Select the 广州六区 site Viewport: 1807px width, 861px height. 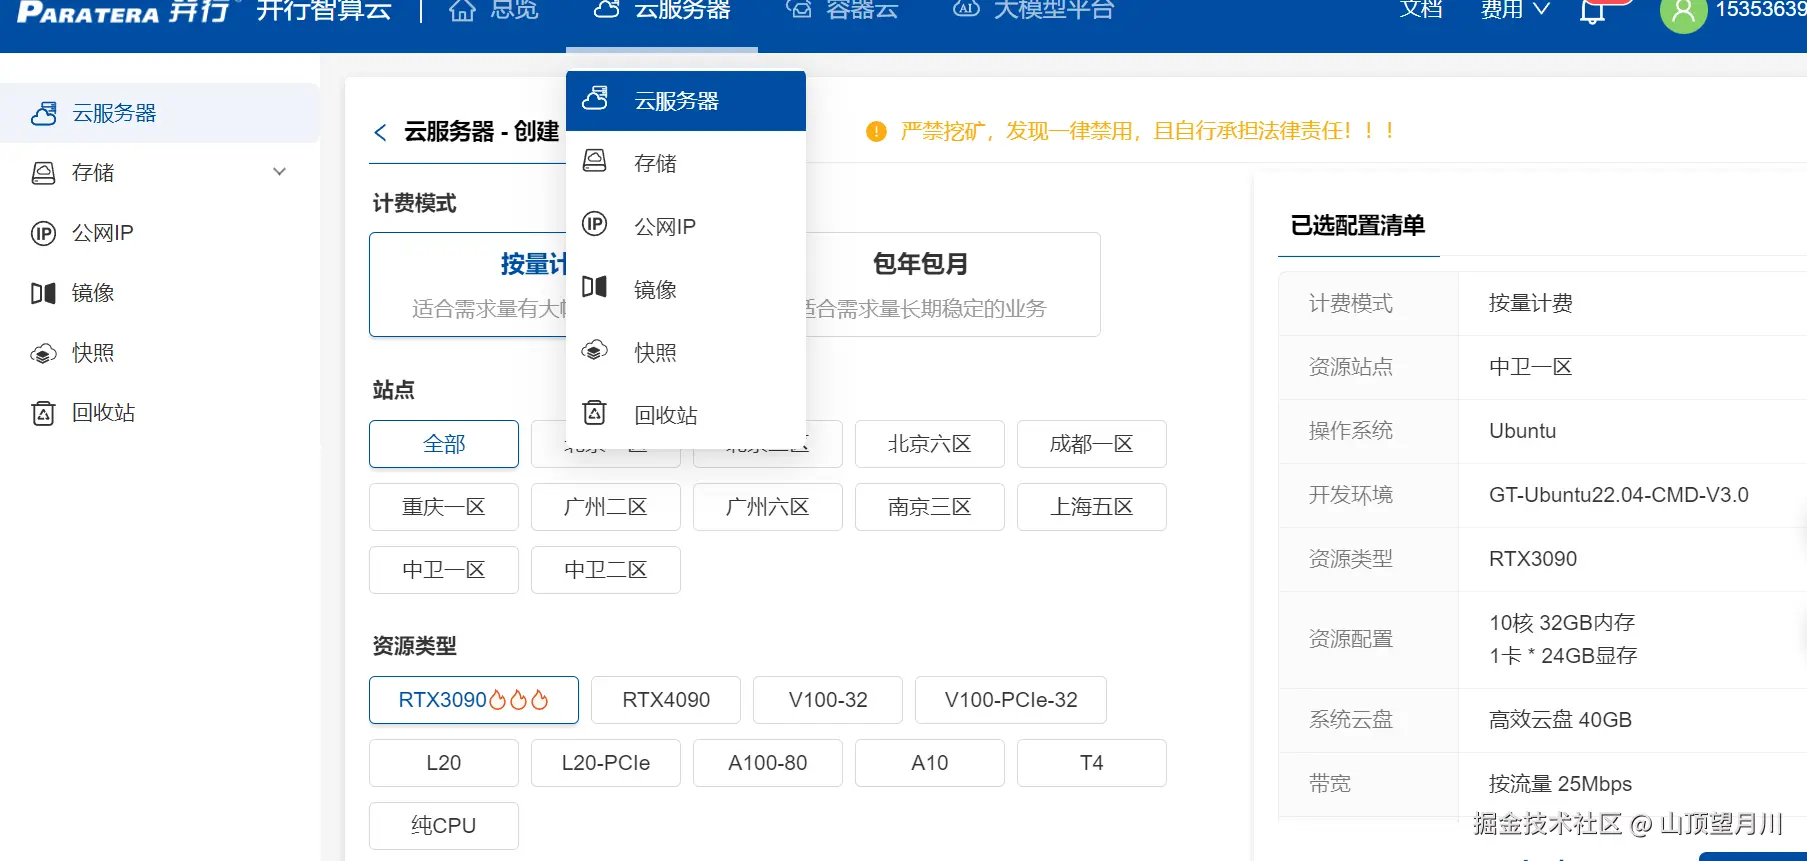[768, 507]
